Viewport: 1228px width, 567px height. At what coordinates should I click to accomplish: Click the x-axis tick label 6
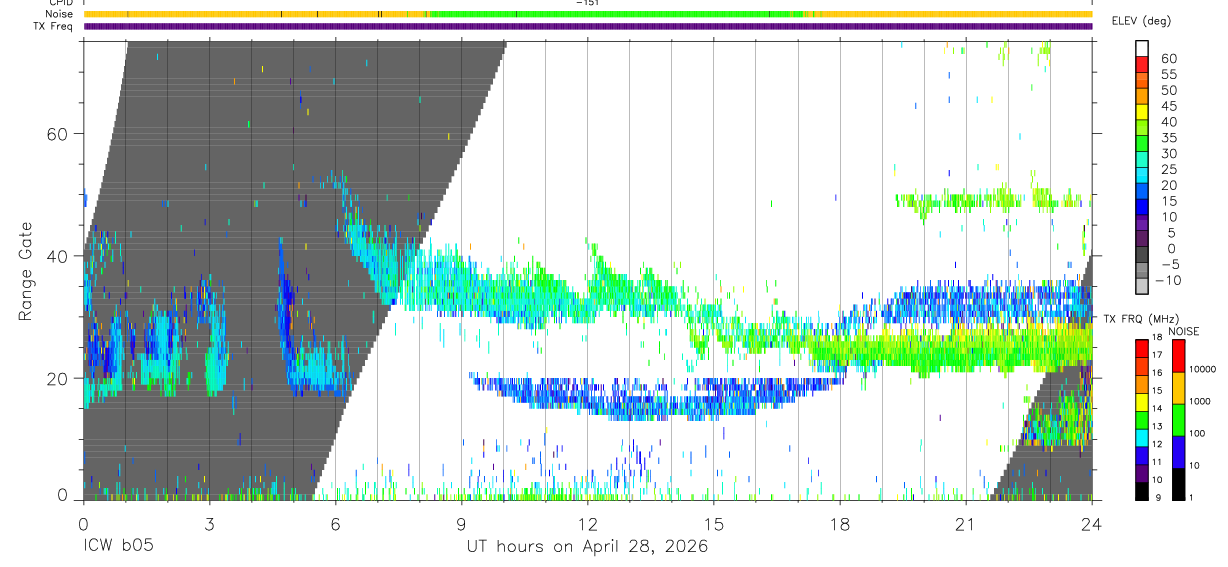tap(335, 524)
